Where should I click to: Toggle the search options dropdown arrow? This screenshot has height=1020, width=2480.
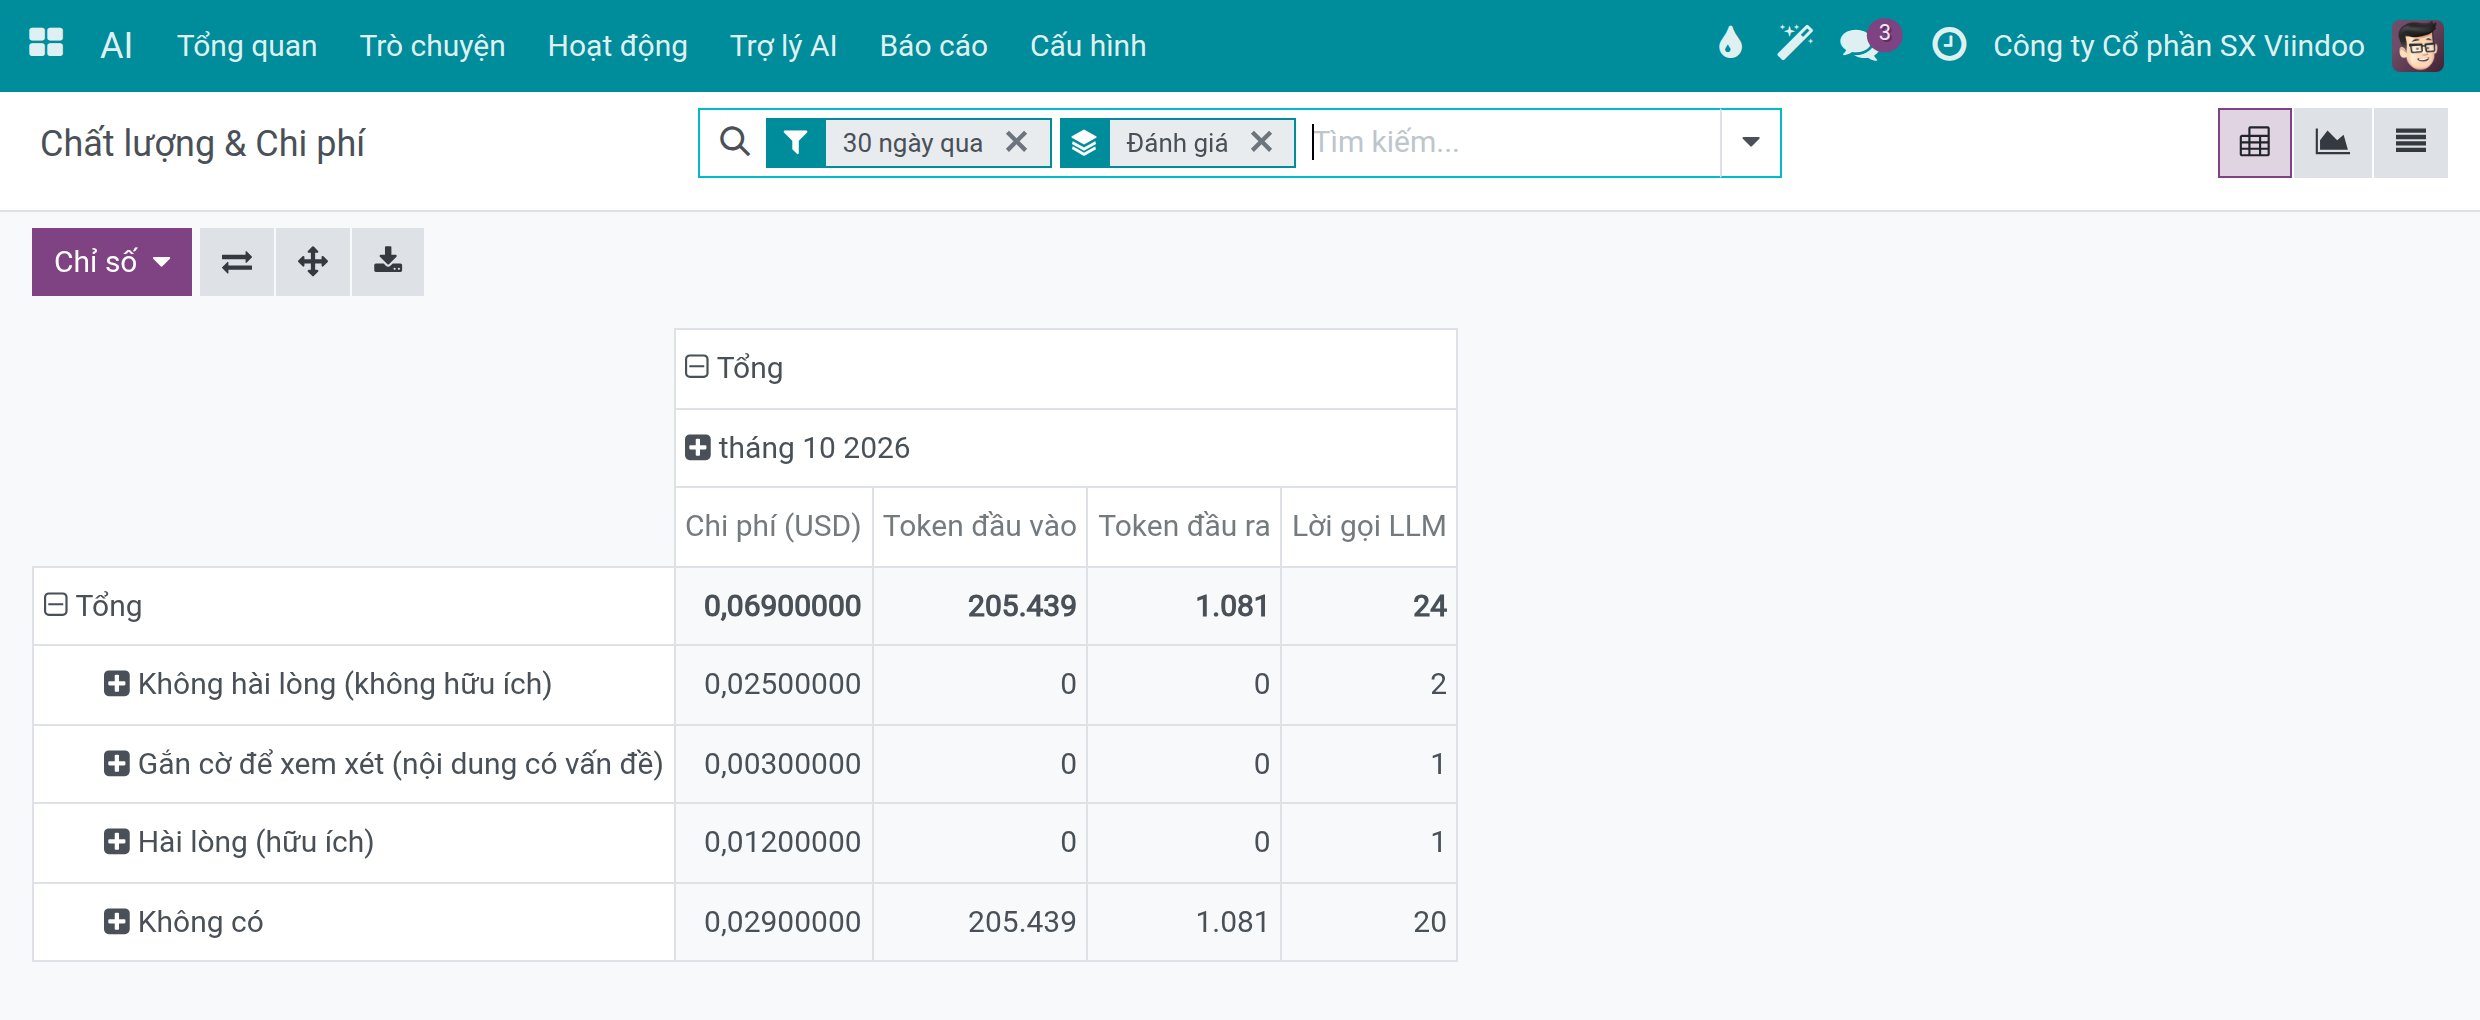click(1750, 143)
